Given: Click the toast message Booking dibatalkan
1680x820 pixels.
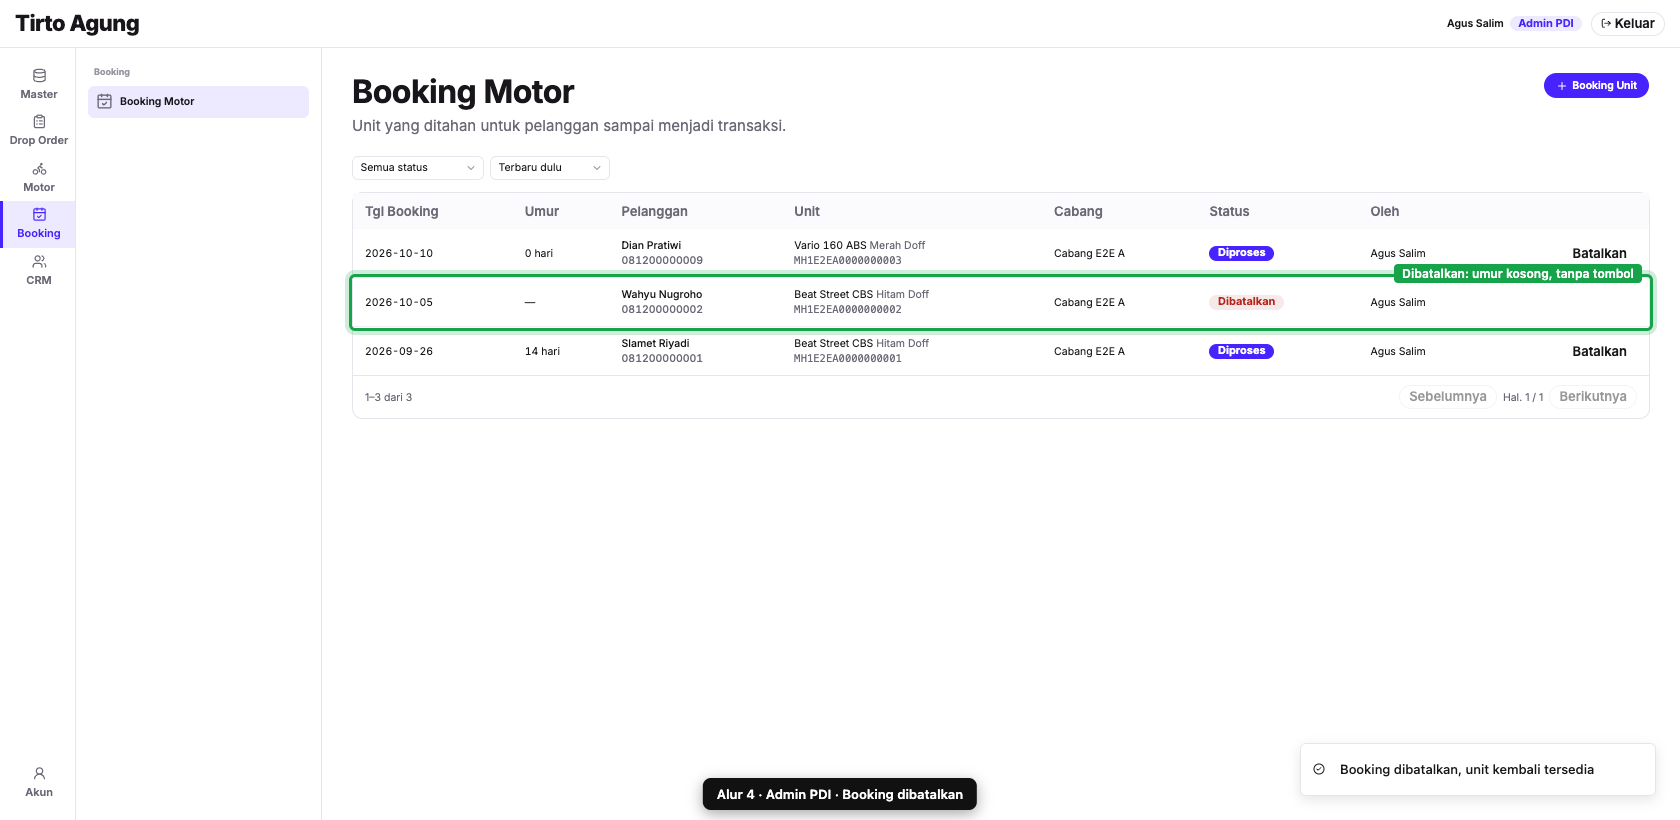Looking at the screenshot, I should point(1467,769).
